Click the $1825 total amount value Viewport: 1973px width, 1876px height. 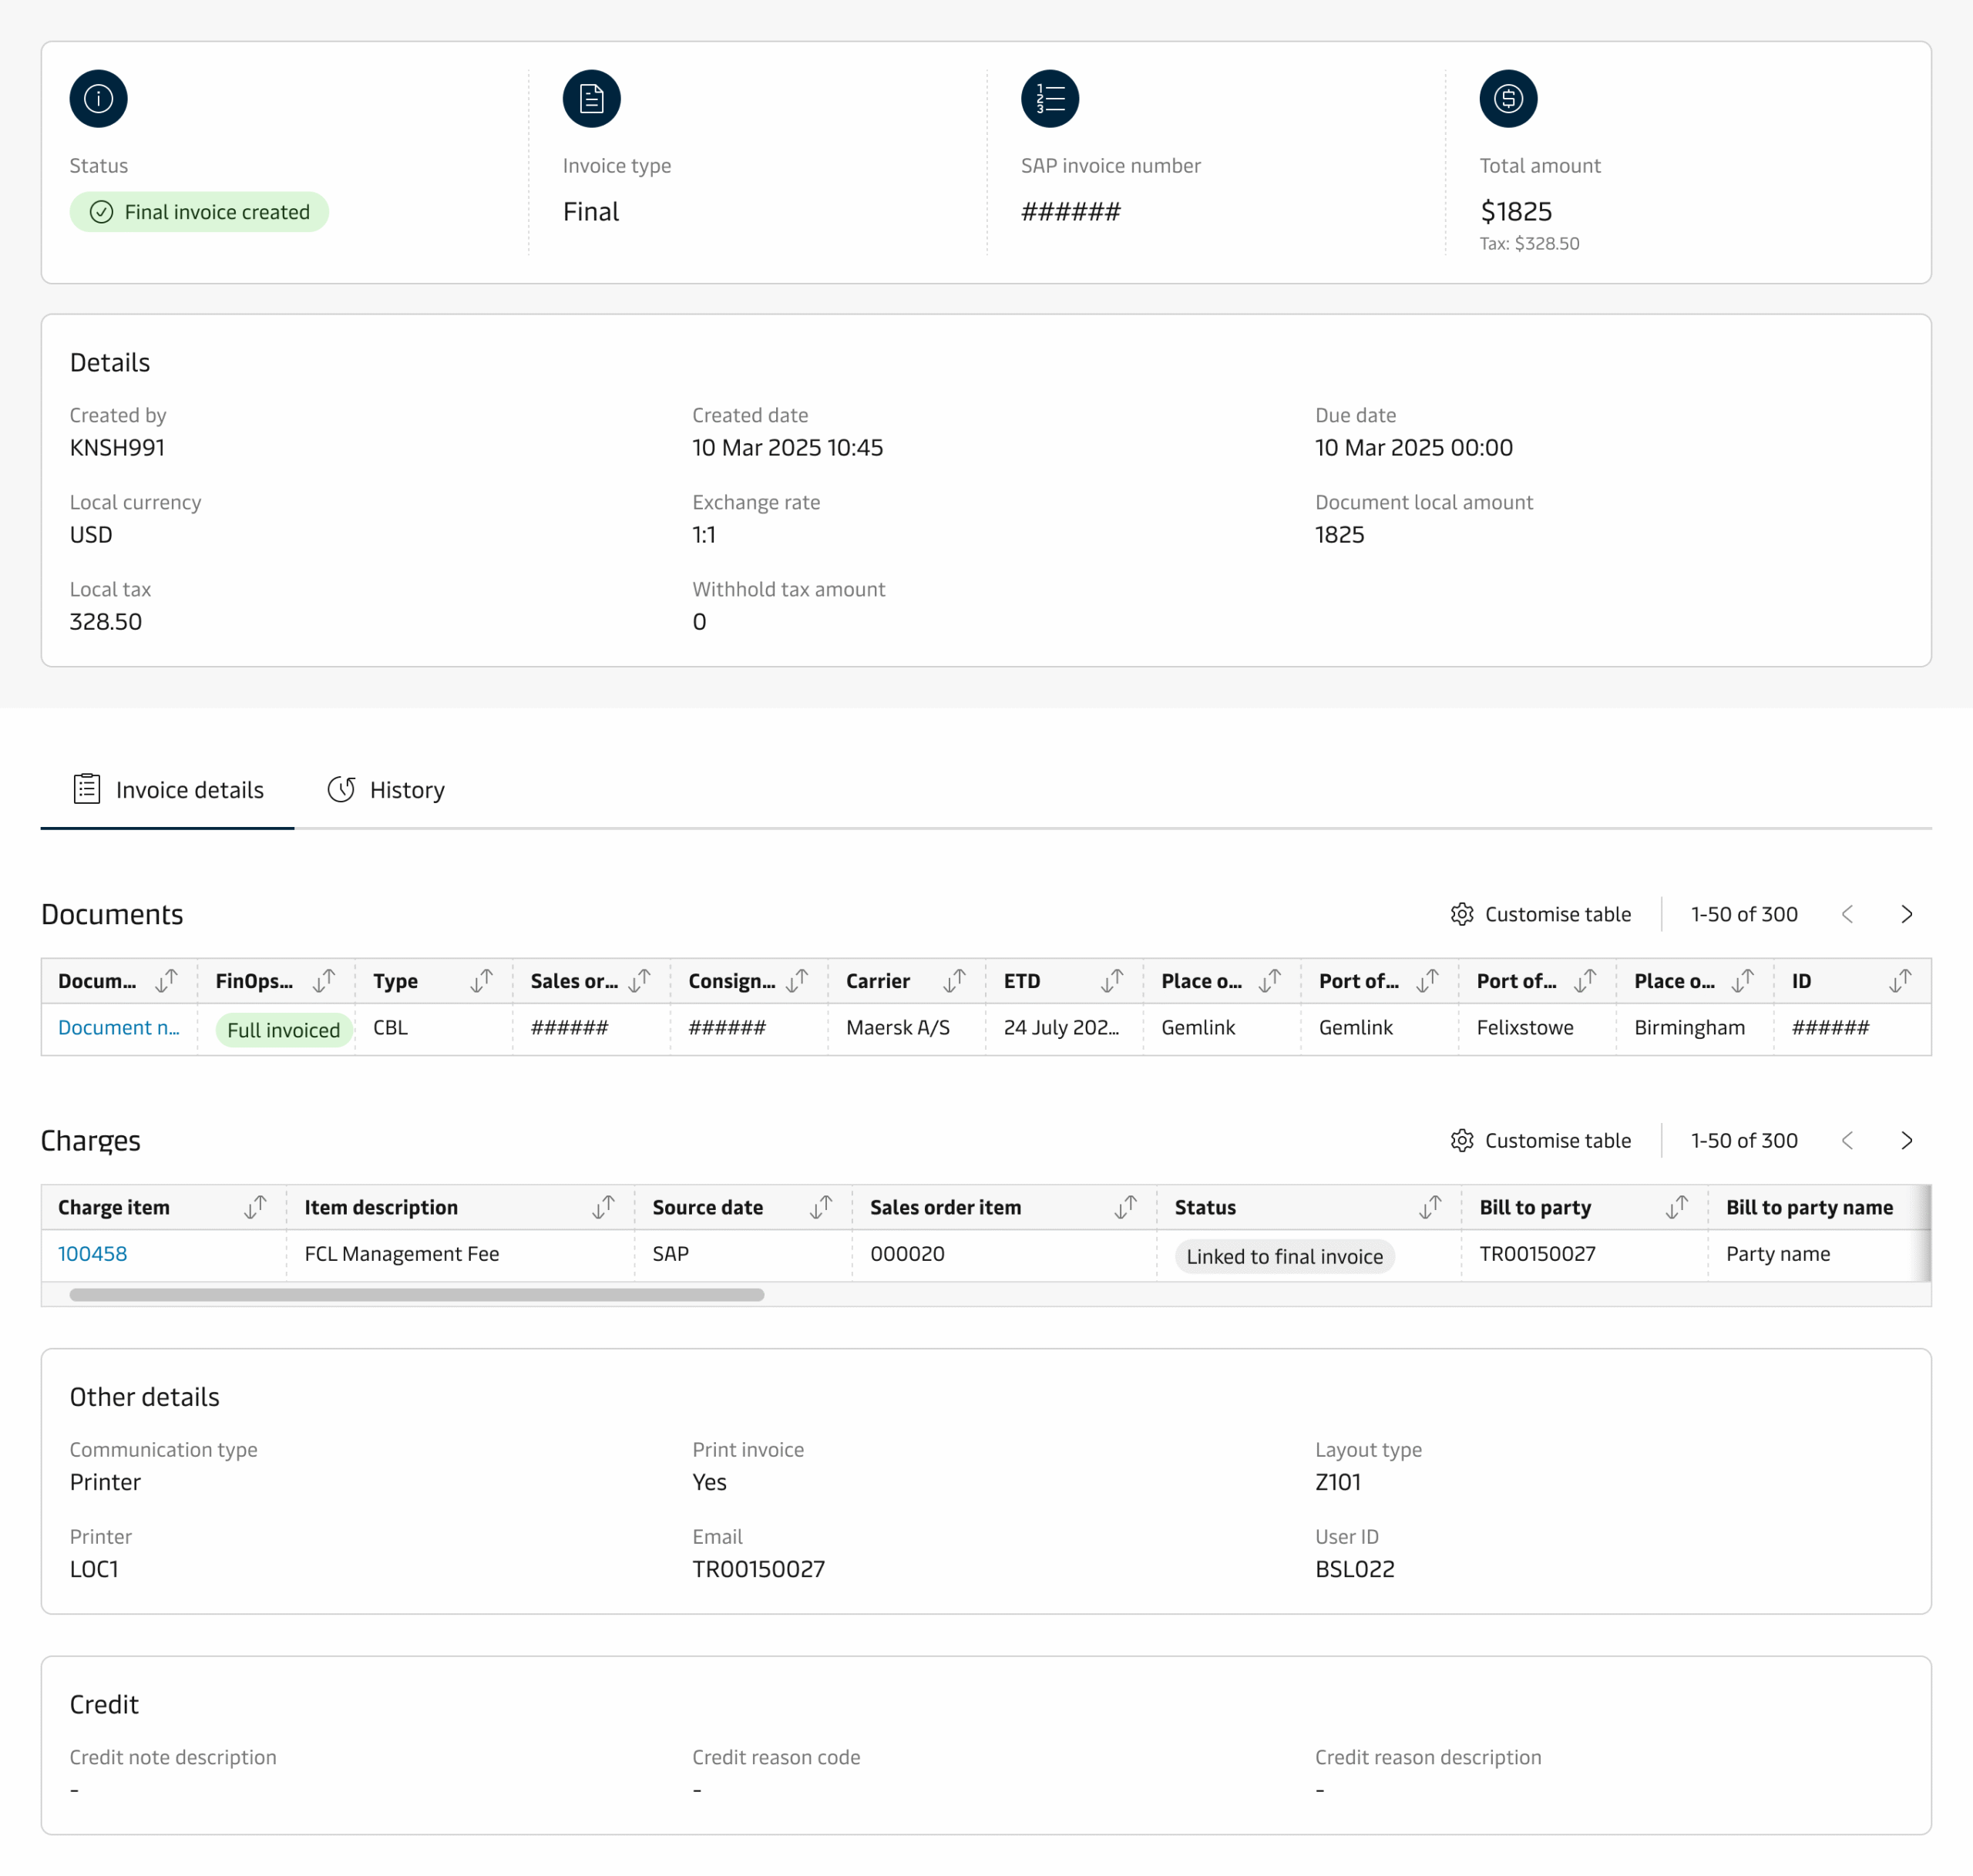(x=1516, y=211)
